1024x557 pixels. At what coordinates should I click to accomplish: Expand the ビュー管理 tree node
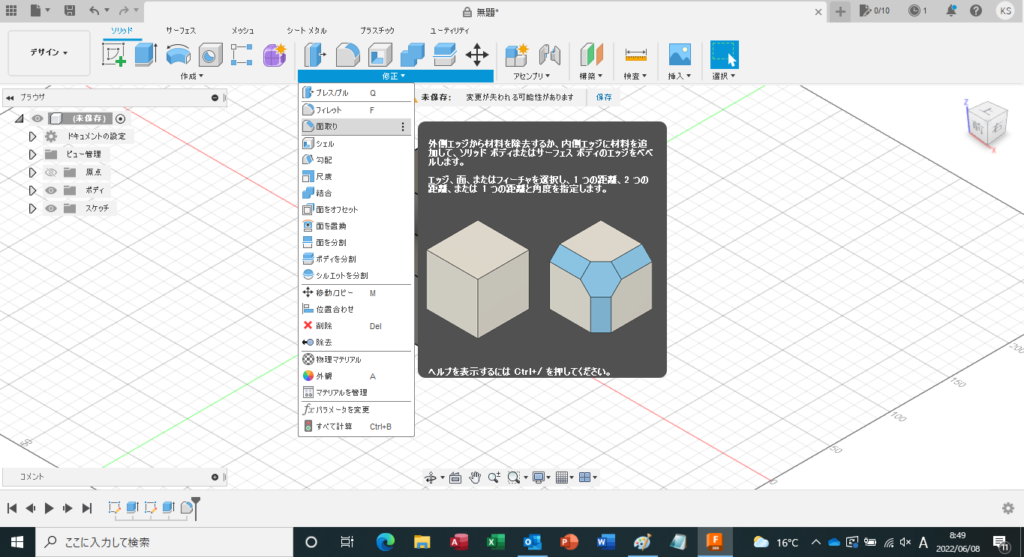pos(32,155)
